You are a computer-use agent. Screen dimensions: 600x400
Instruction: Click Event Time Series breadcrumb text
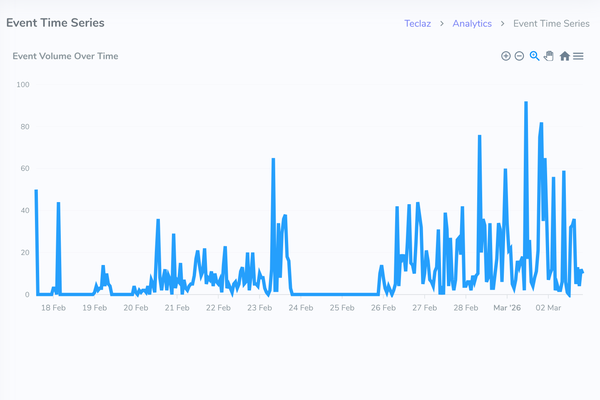[551, 24]
